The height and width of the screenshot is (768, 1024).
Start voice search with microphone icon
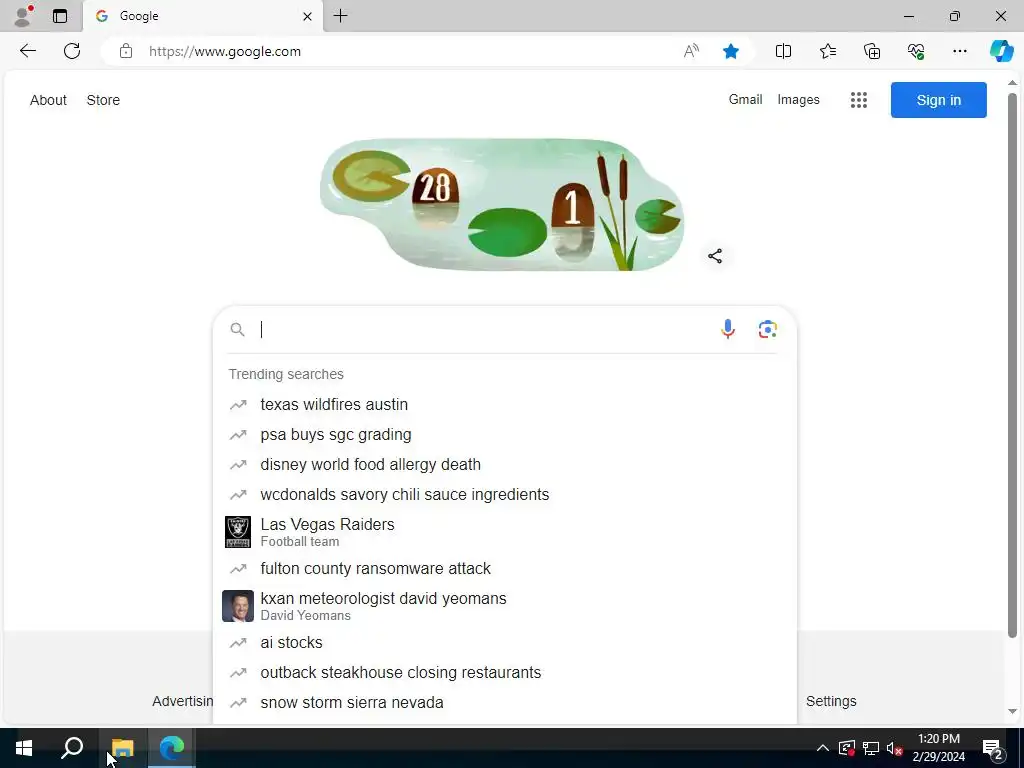tap(728, 329)
